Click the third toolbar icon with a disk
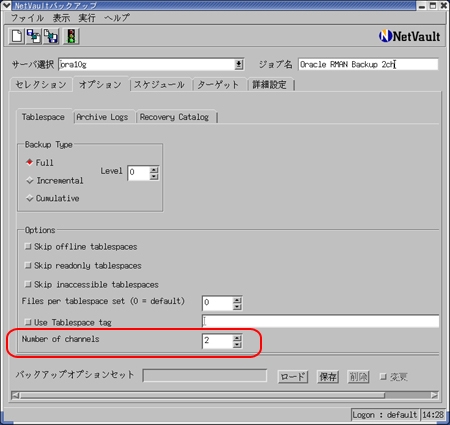Screen dimensions: 450x425 (51, 36)
